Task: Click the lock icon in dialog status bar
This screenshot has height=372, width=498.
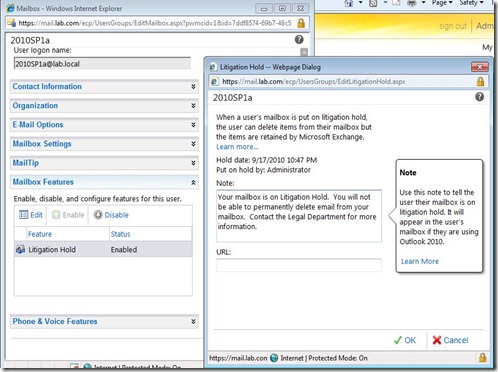Action: (x=482, y=358)
